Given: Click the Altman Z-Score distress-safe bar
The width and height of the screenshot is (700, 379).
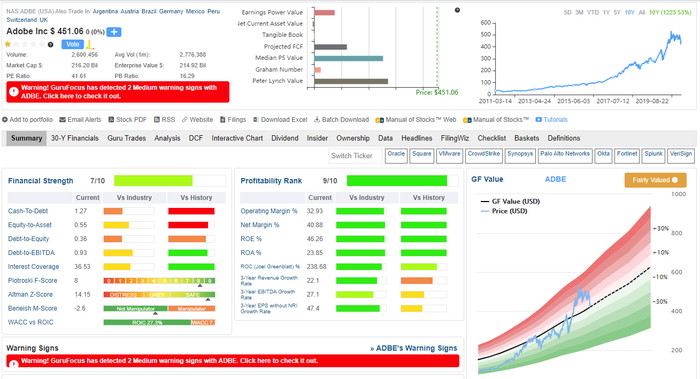Looking at the screenshot, I should [159, 295].
